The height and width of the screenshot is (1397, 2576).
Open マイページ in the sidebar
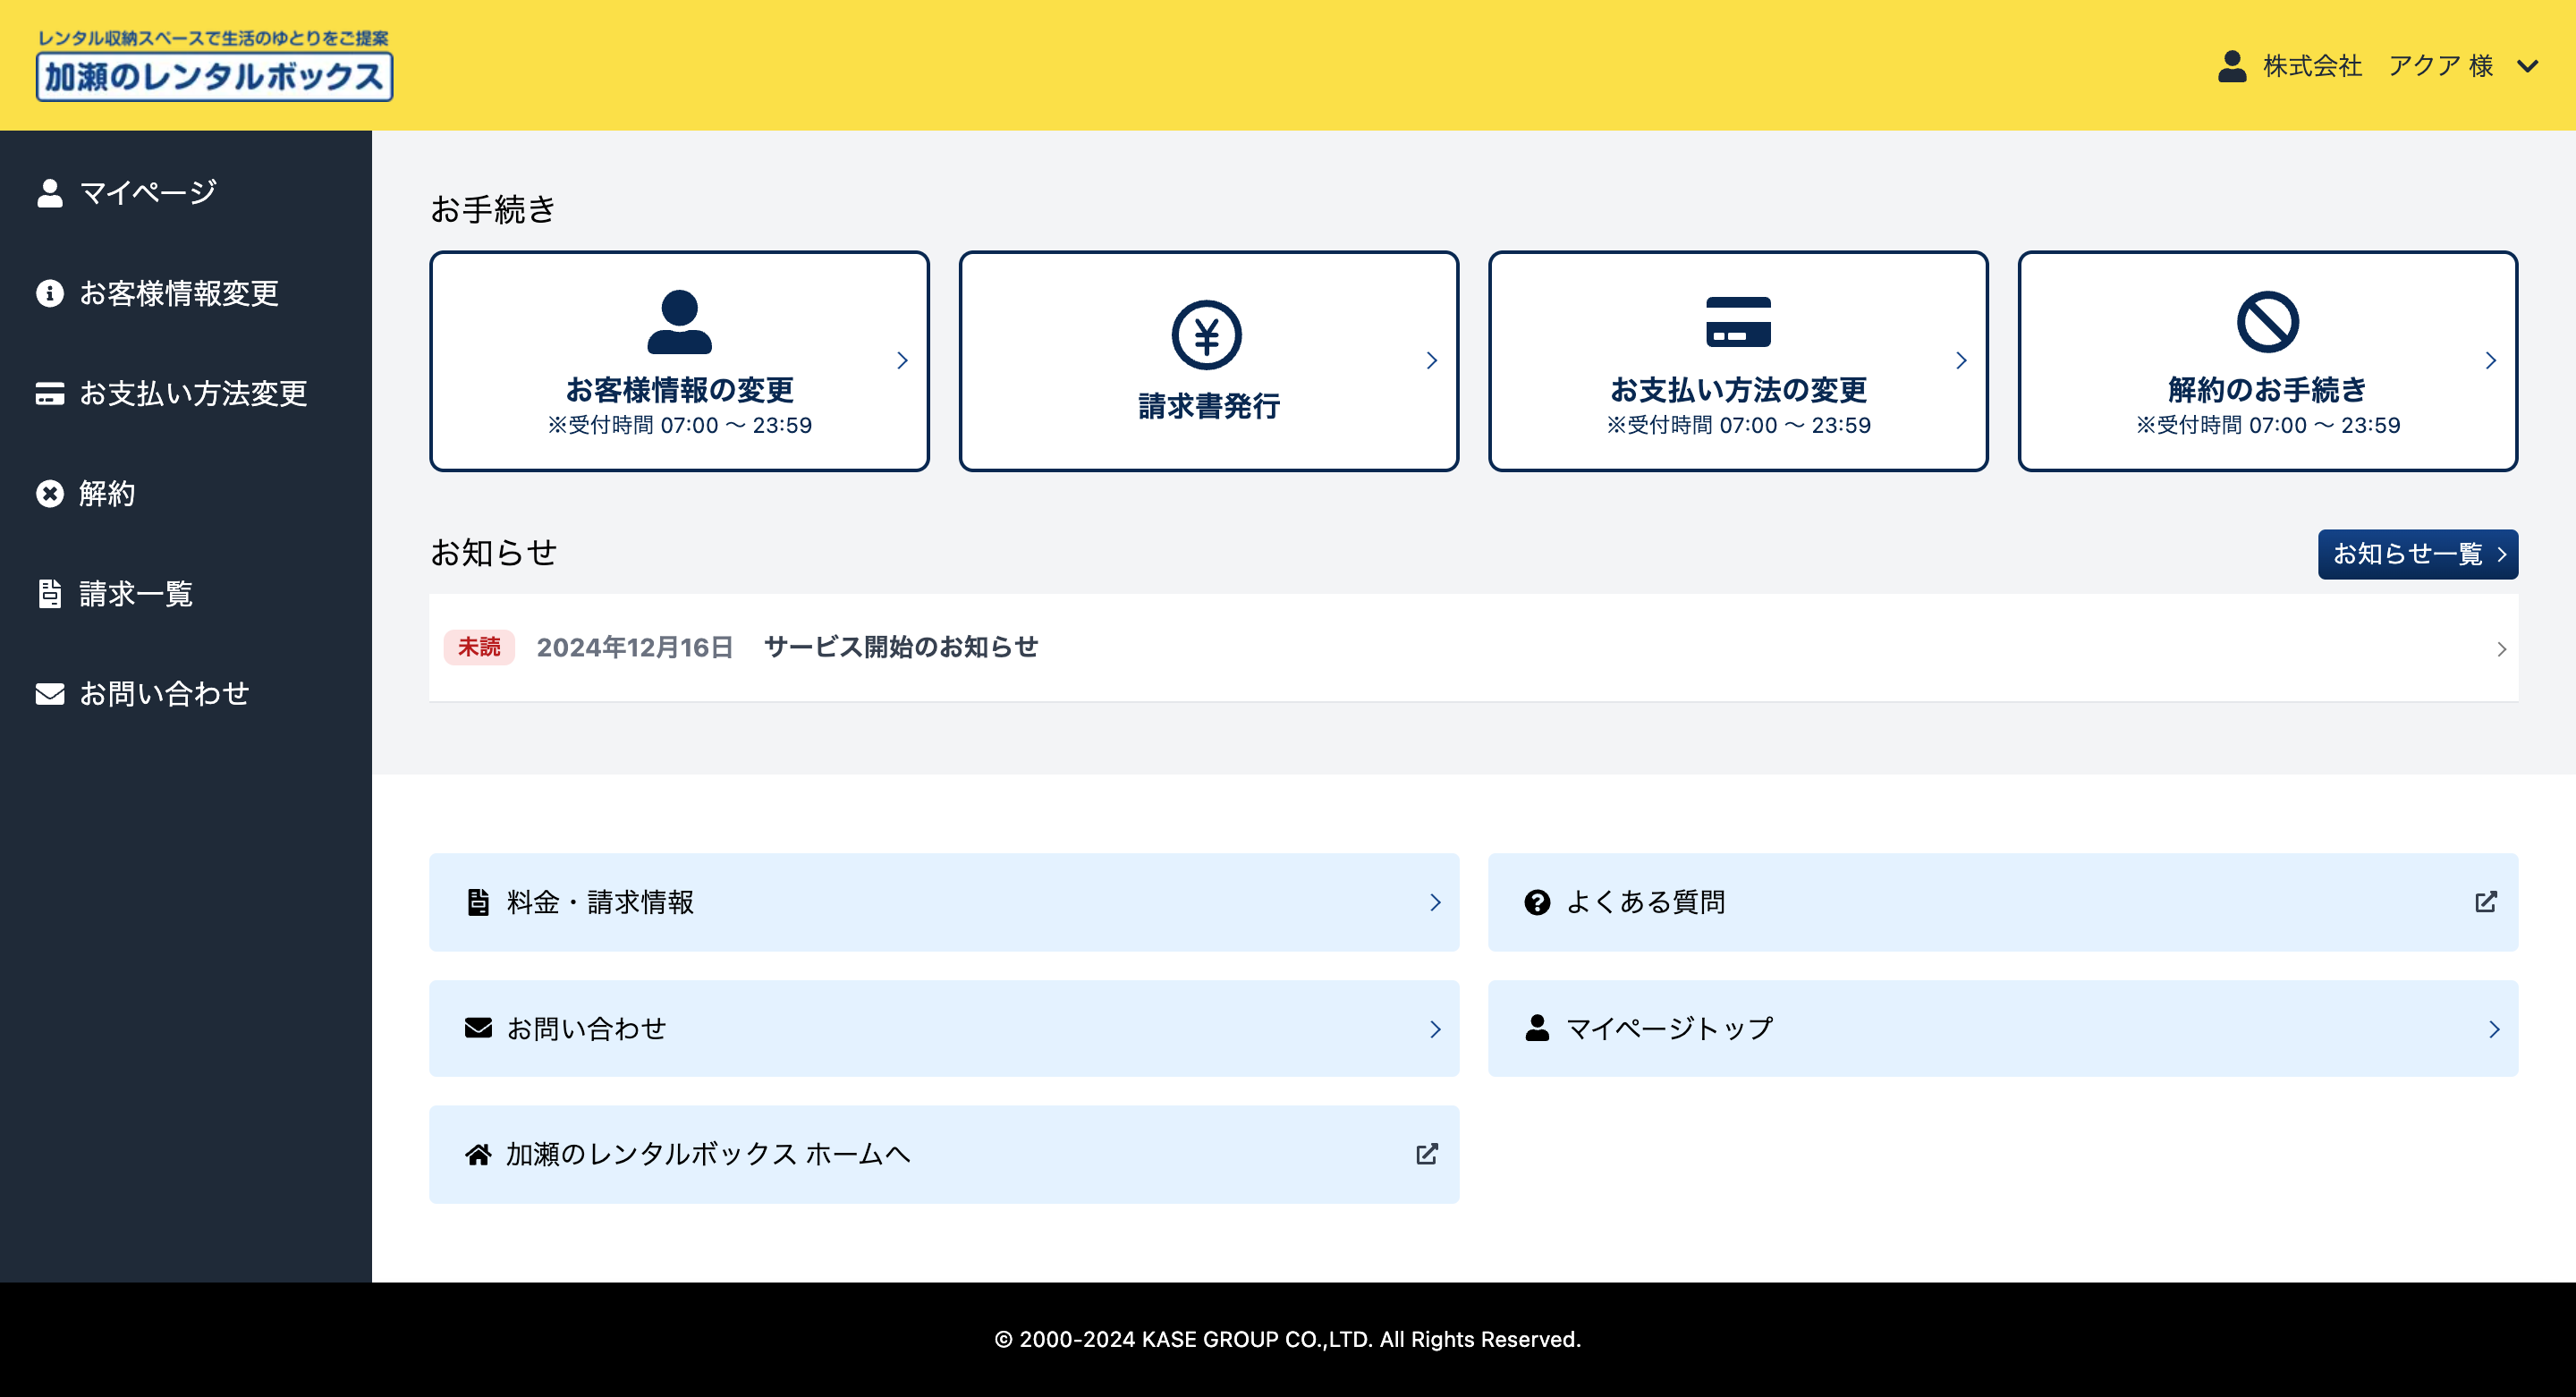point(147,193)
